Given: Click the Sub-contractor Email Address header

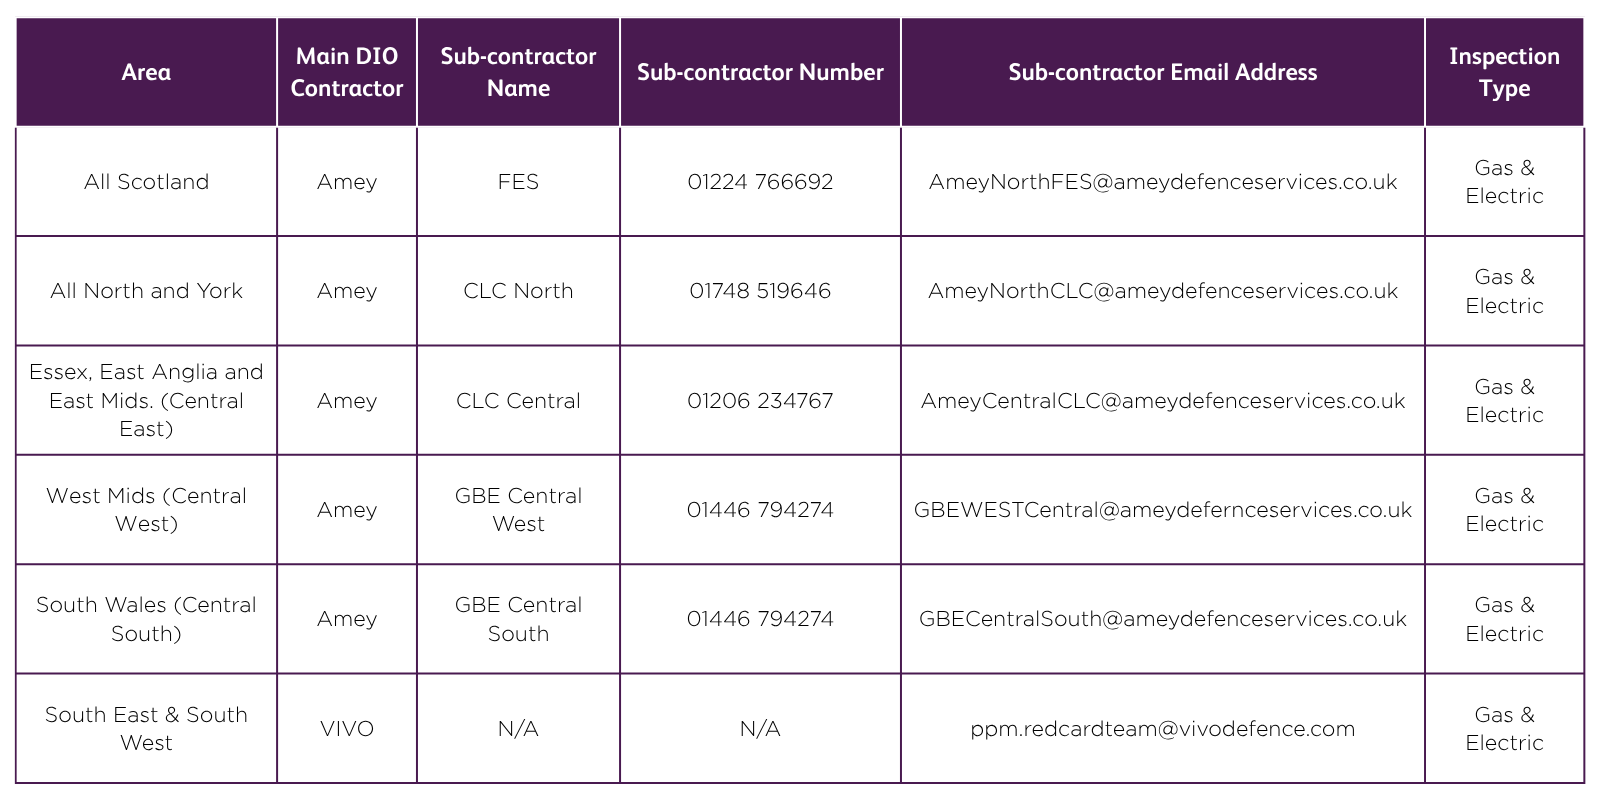Looking at the screenshot, I should point(1162,72).
